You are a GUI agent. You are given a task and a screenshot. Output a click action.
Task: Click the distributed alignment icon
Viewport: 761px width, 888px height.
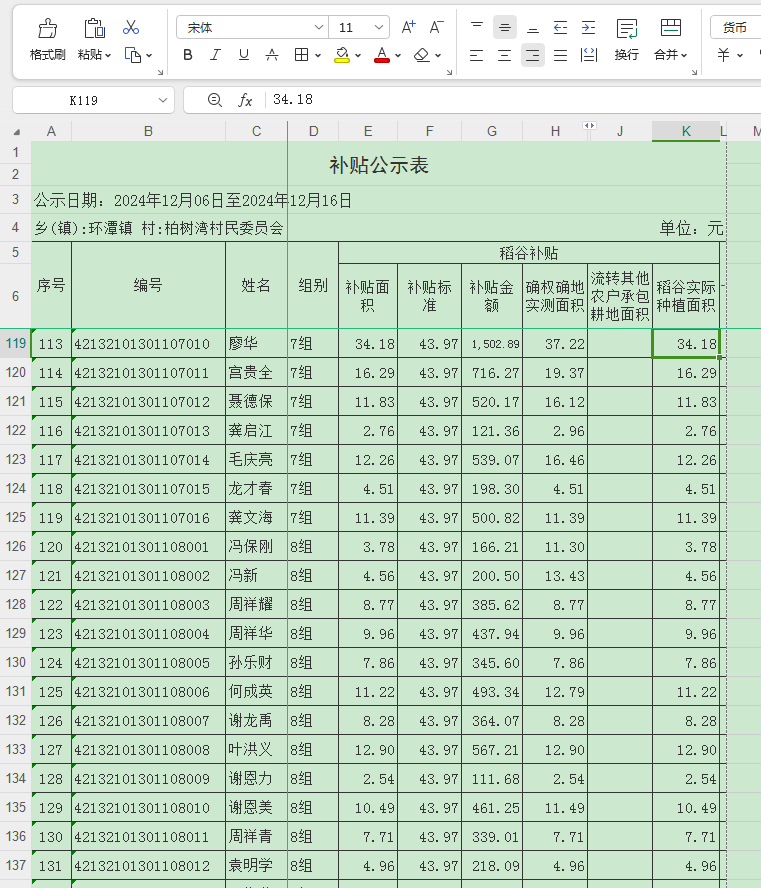pos(589,55)
